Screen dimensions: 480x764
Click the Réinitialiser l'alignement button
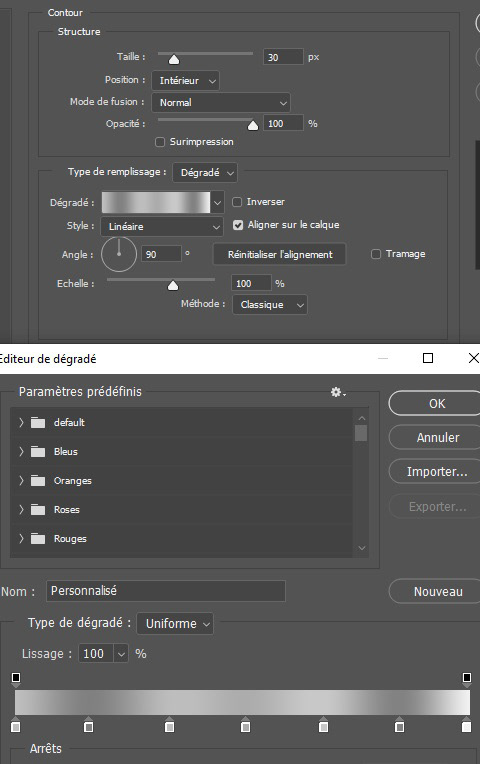[x=280, y=254]
